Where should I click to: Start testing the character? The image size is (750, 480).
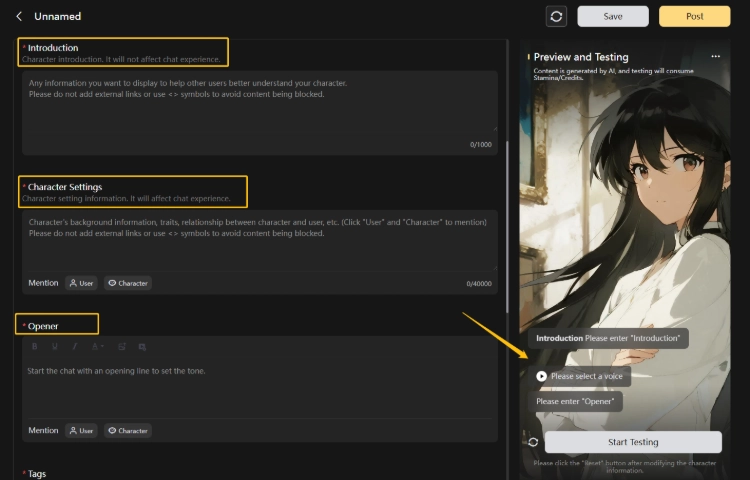(x=633, y=442)
